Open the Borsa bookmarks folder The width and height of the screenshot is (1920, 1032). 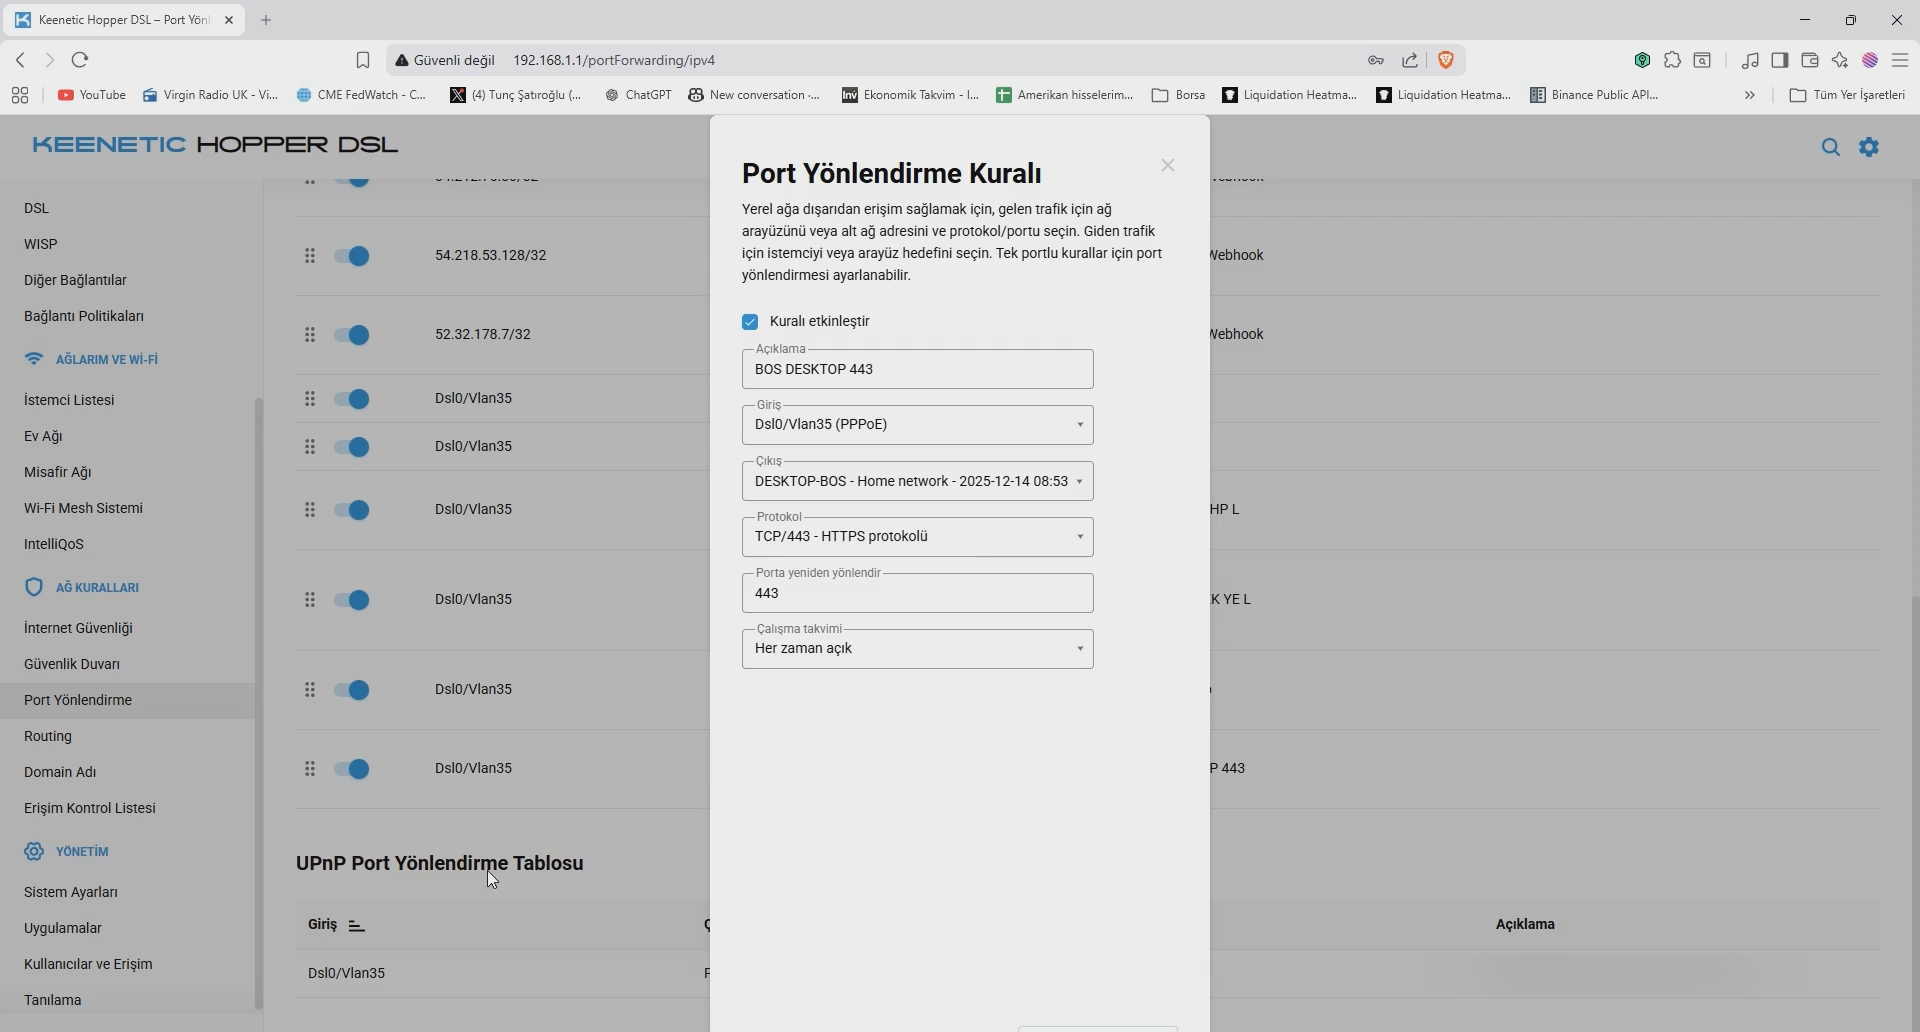pyautogui.click(x=1179, y=95)
